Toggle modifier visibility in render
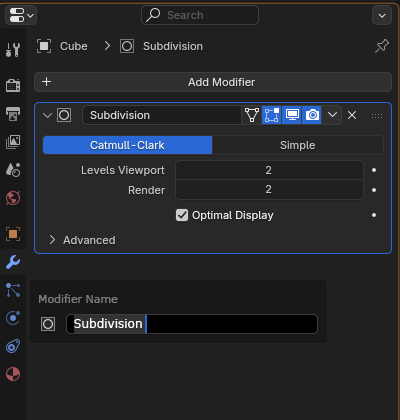 click(312, 115)
